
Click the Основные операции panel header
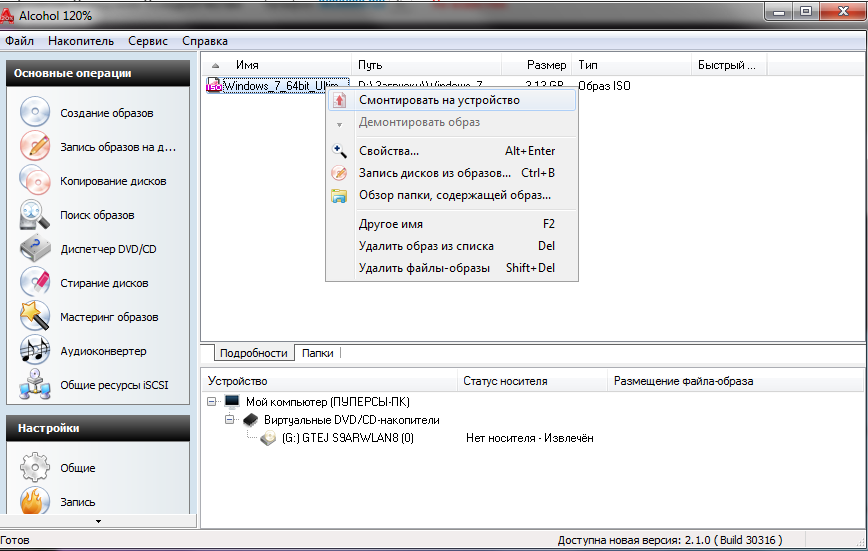[98, 73]
